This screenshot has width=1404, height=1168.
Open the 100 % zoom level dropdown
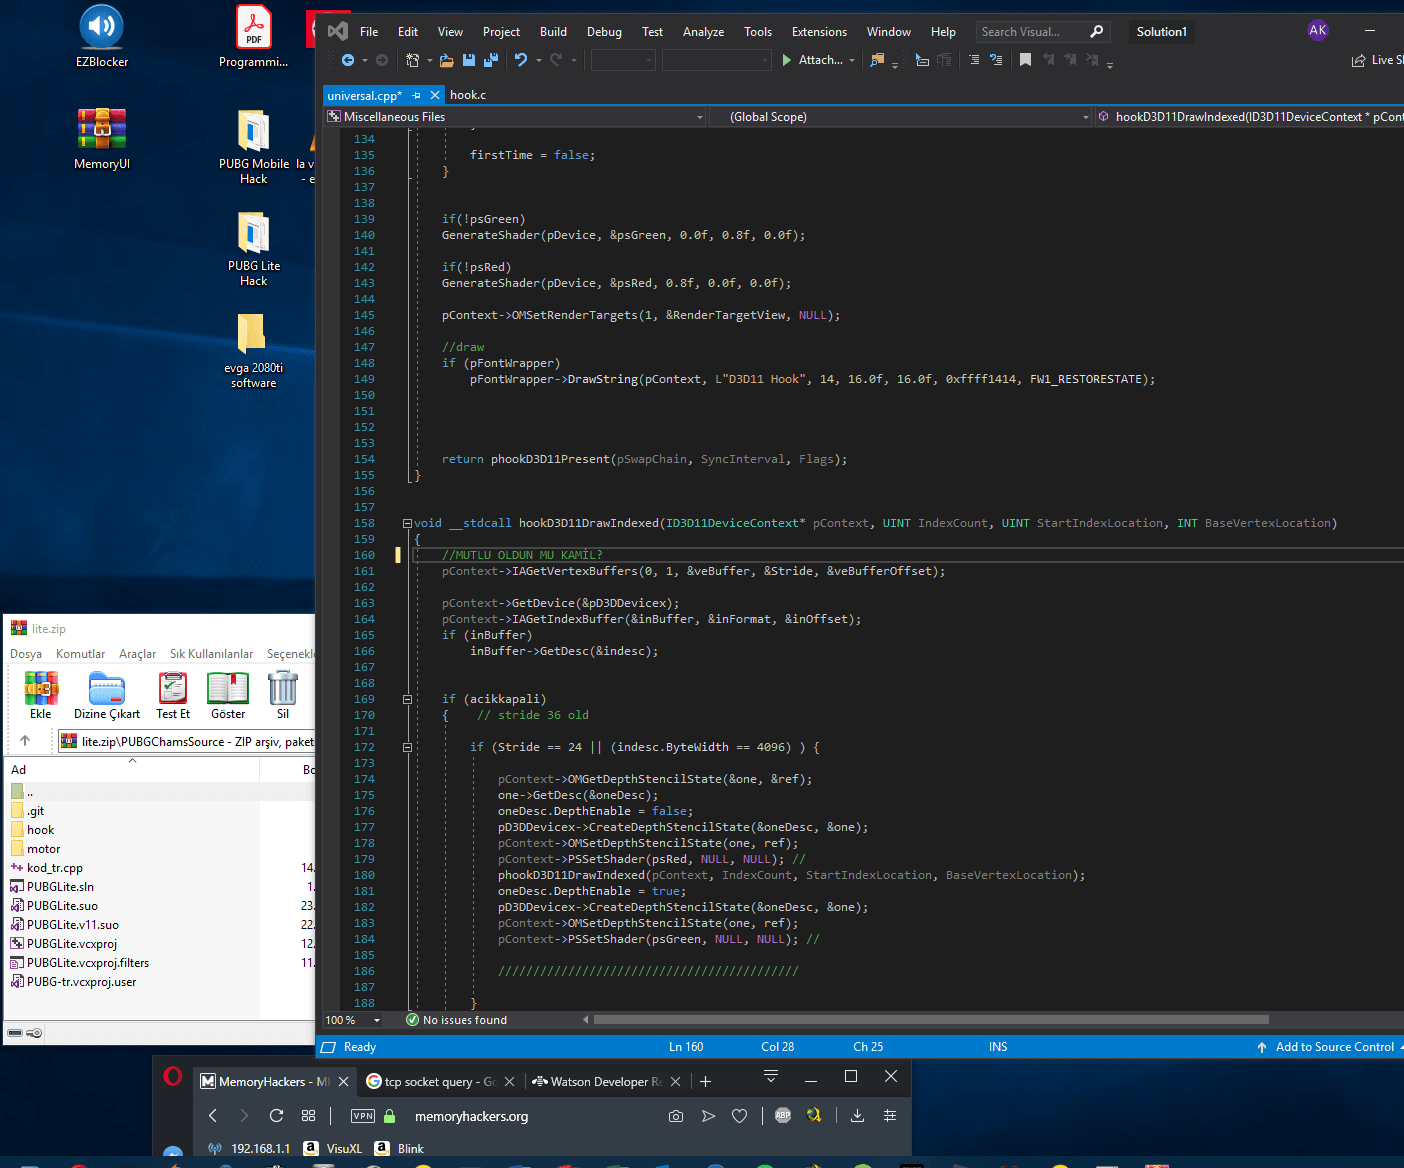pos(377,1020)
